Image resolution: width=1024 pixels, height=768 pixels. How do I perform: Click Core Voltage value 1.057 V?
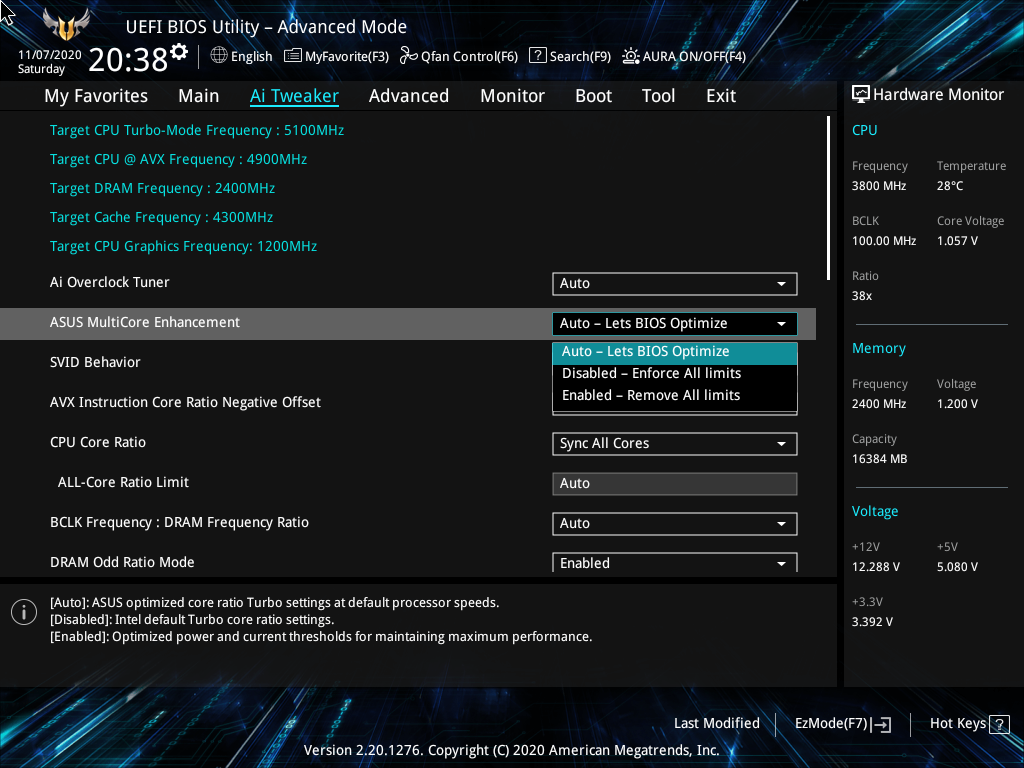pos(957,240)
